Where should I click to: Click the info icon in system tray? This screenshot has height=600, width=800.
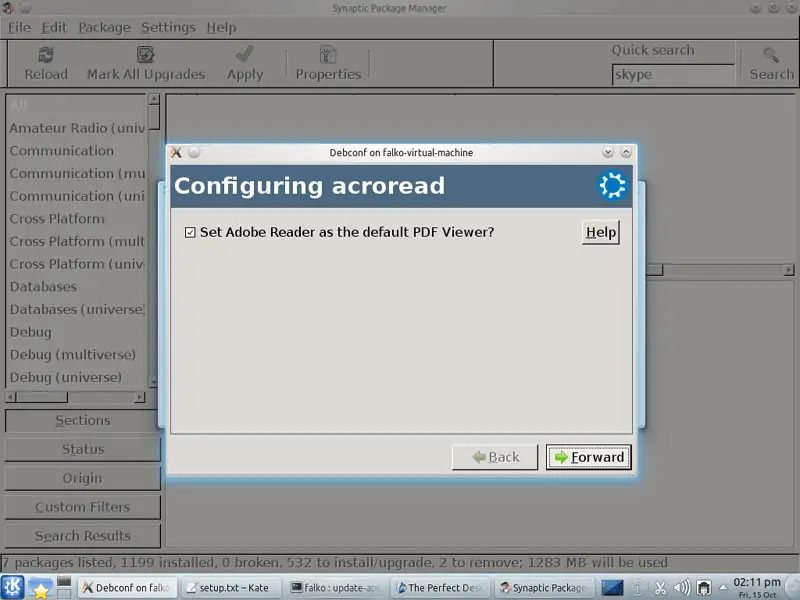point(637,588)
